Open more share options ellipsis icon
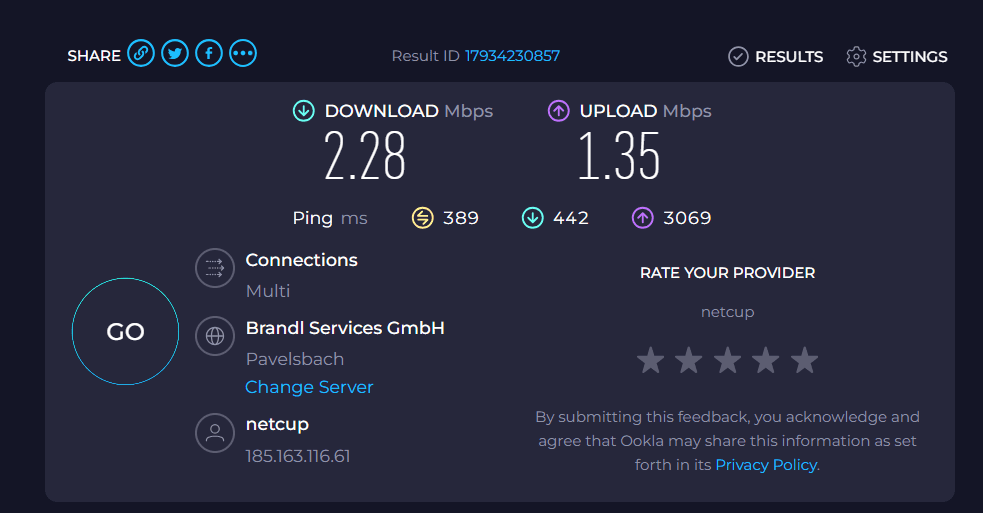 click(243, 53)
